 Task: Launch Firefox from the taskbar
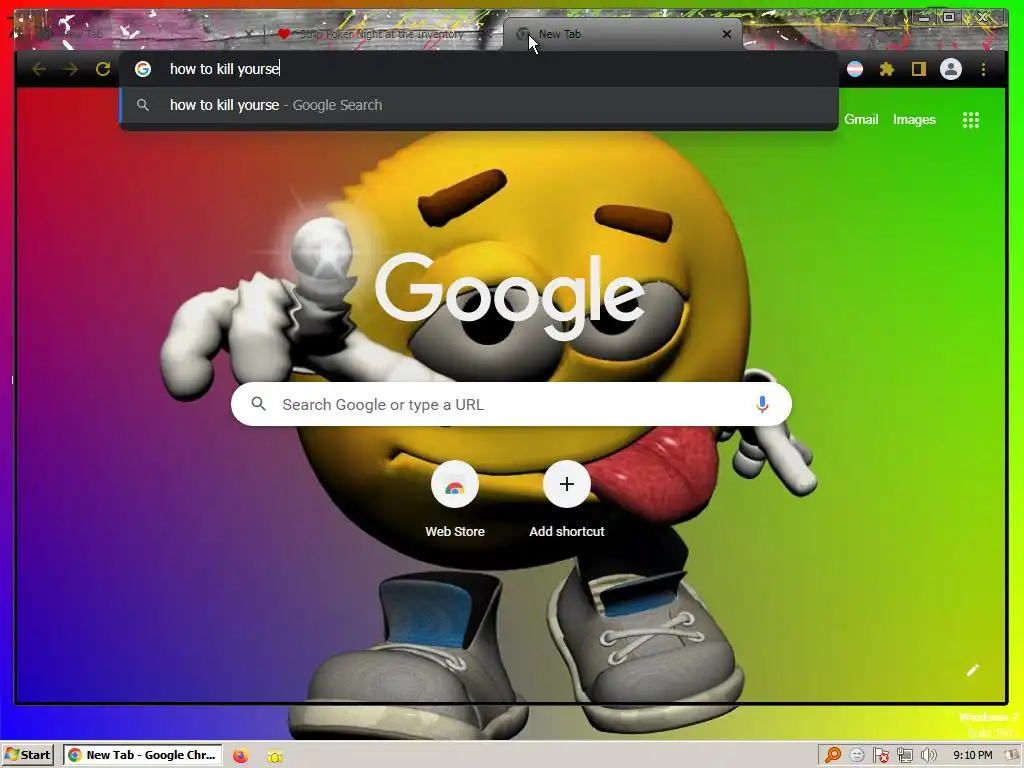click(240, 756)
